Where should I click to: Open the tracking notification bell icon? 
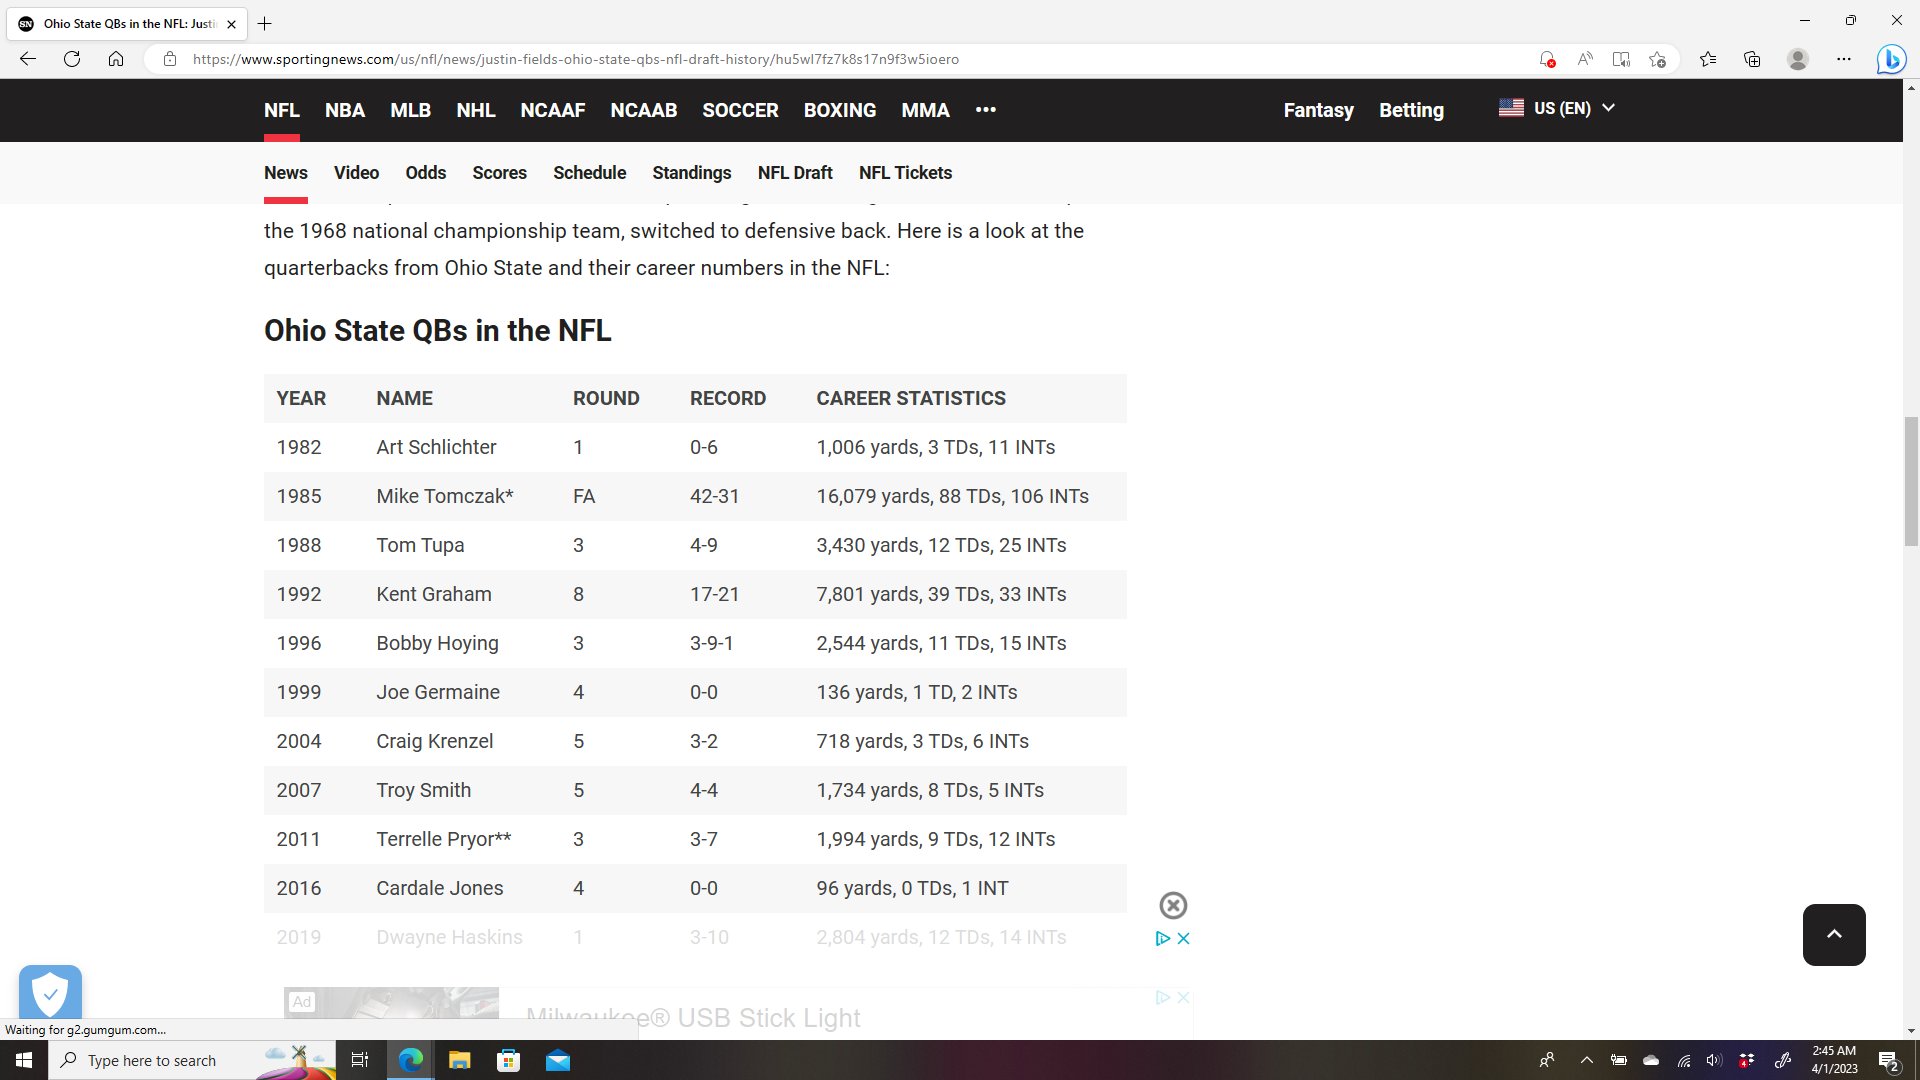(1547, 59)
